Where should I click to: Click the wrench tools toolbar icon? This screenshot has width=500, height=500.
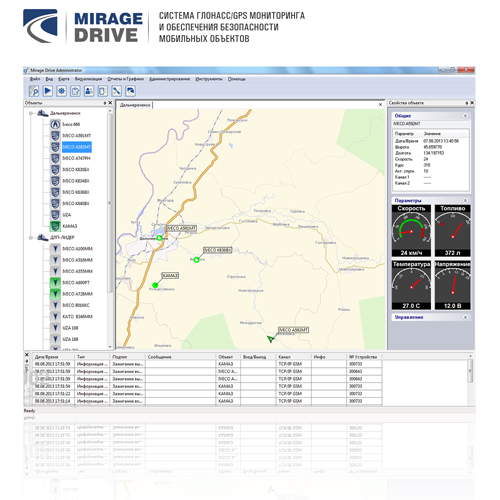click(116, 91)
